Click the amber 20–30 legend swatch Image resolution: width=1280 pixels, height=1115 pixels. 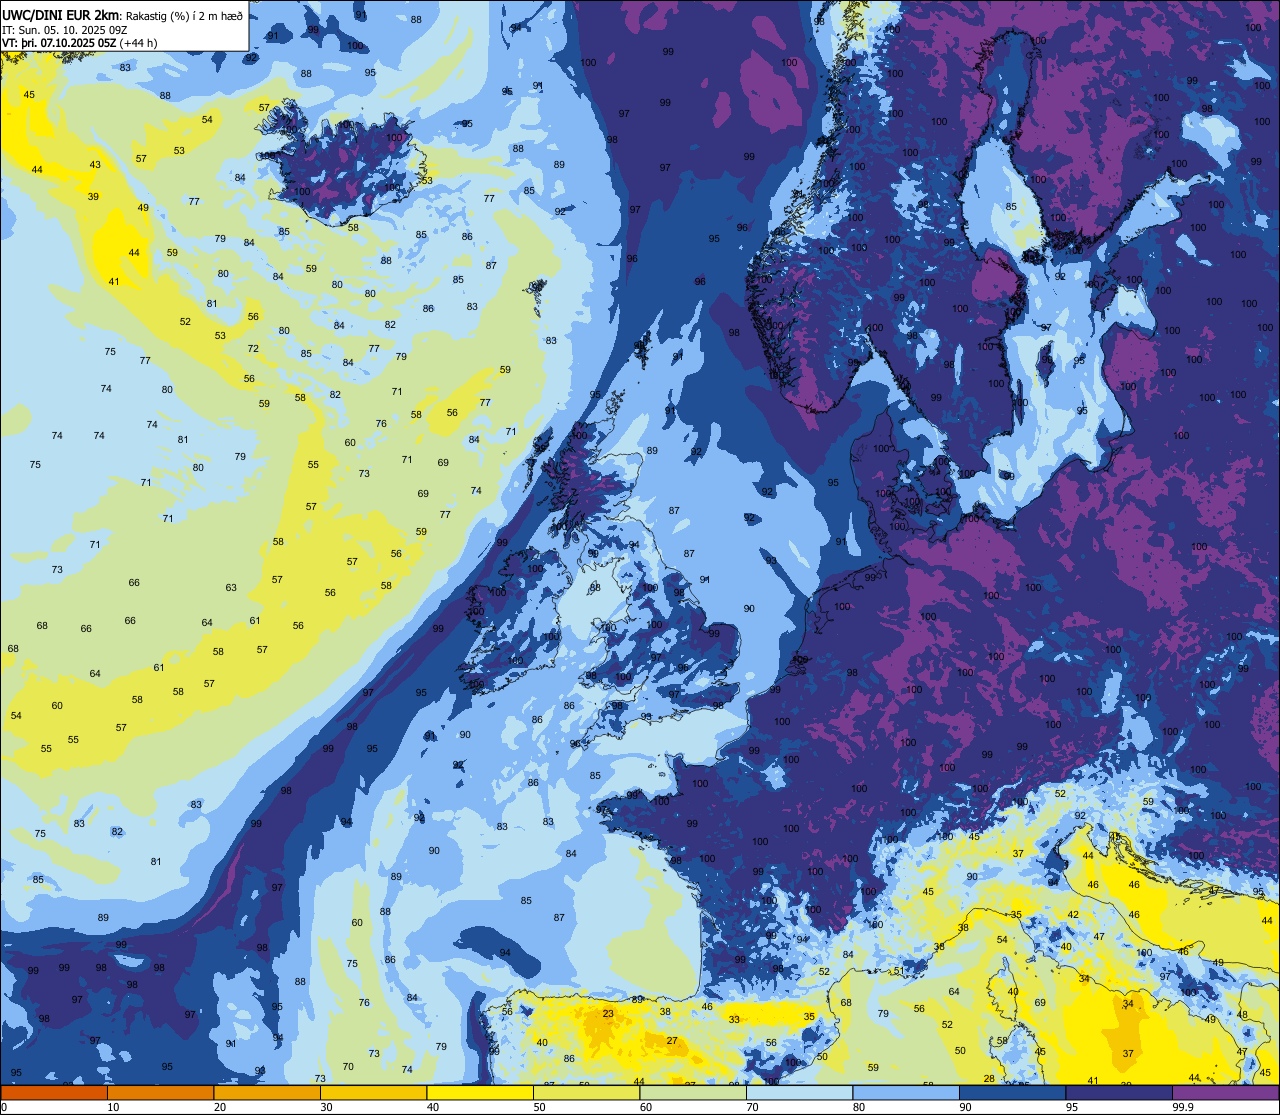(x=267, y=1092)
